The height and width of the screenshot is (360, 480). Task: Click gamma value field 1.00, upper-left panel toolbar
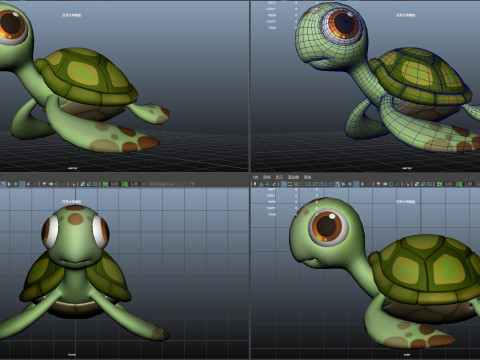point(134,184)
